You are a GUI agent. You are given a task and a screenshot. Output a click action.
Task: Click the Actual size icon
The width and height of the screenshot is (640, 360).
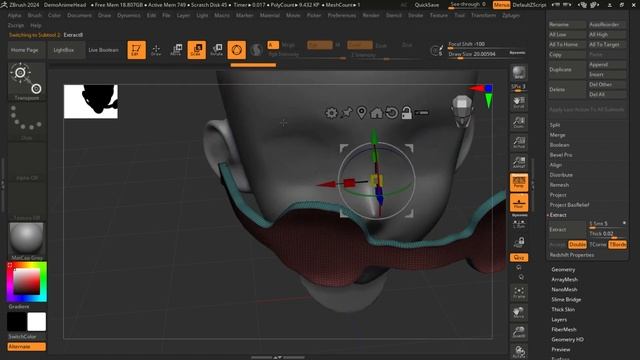click(x=519, y=142)
